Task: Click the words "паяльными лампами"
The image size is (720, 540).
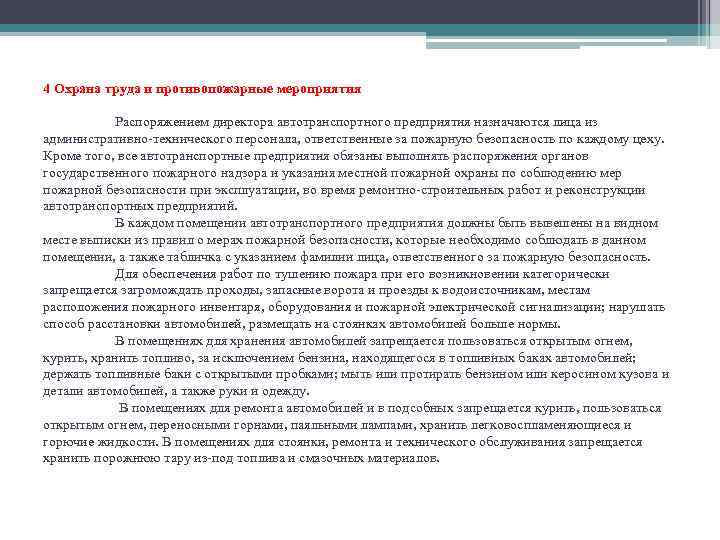Action: (353, 425)
